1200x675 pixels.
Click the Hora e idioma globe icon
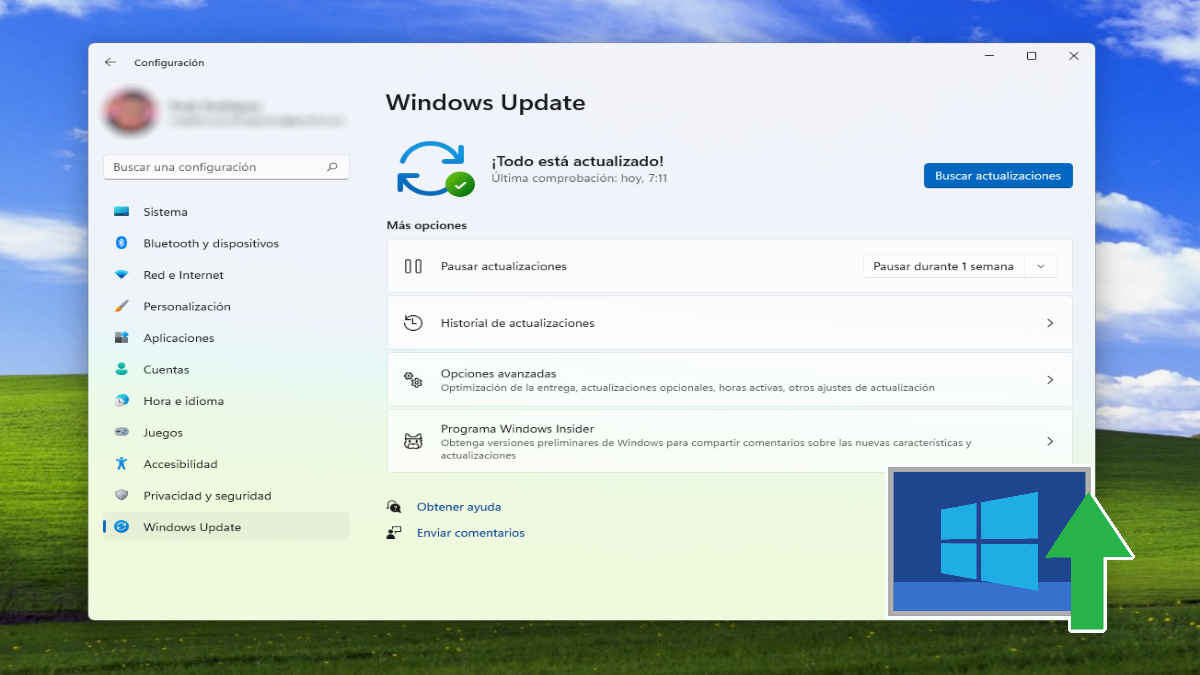point(121,401)
